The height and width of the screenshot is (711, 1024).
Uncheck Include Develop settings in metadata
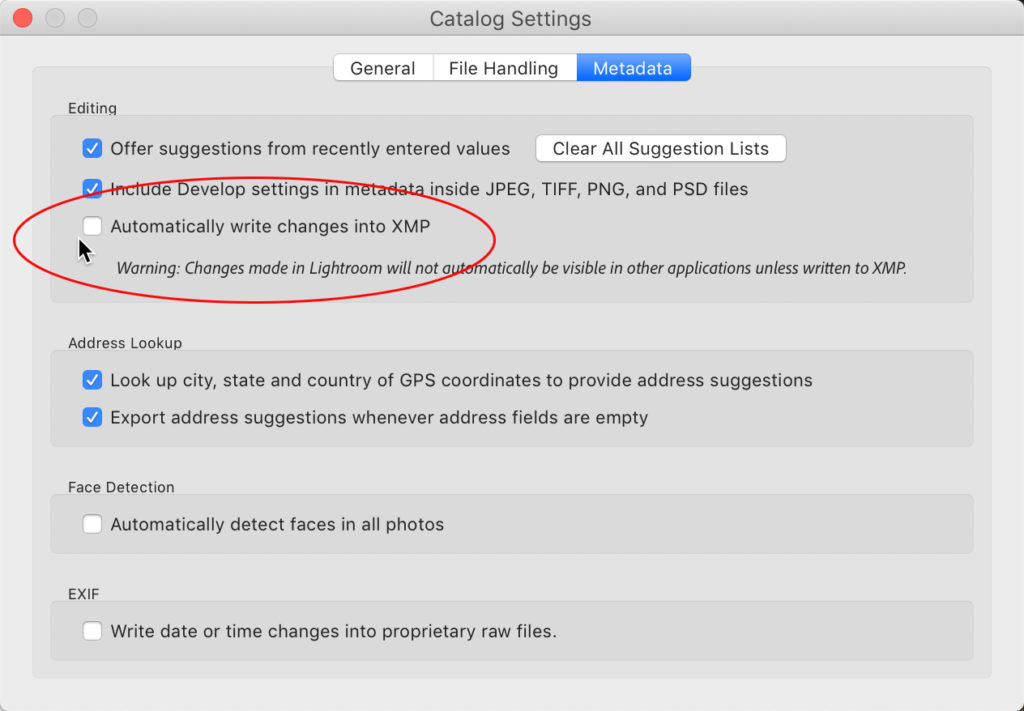coord(92,188)
